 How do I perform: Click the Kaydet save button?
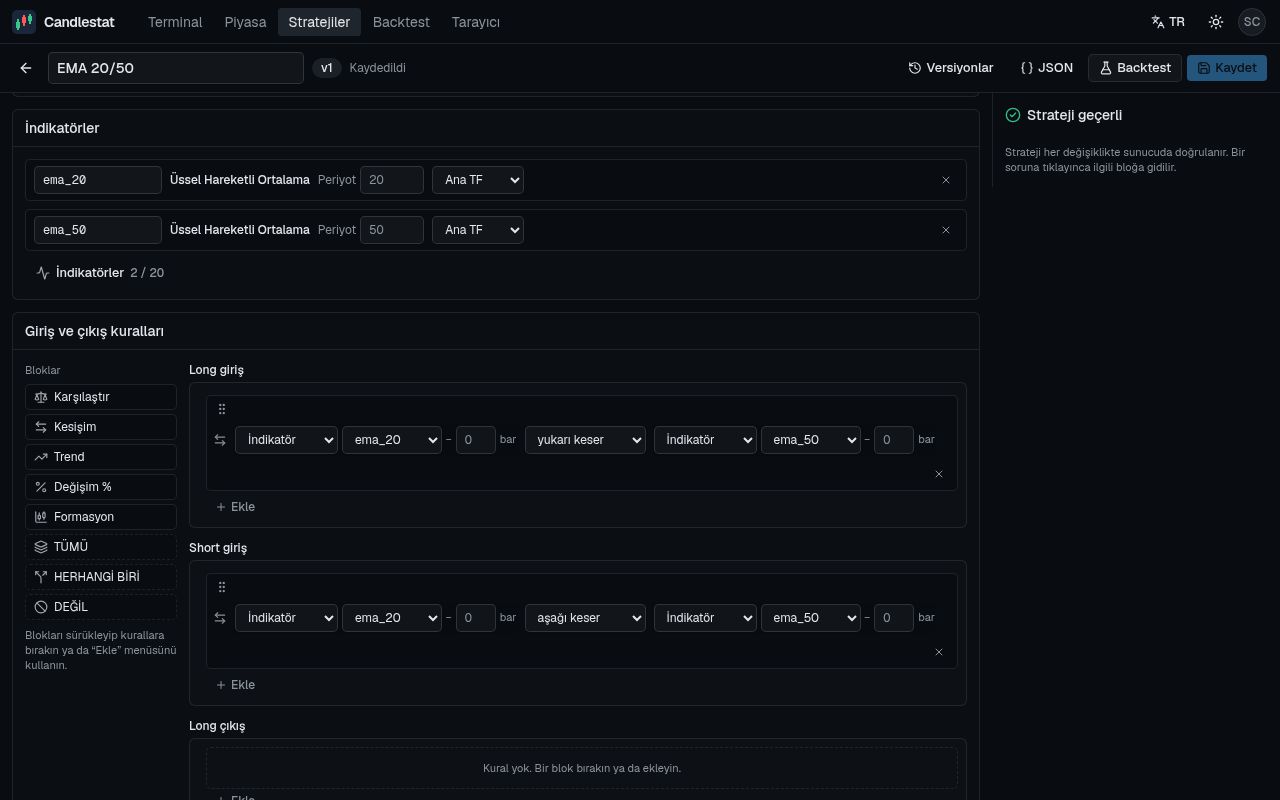[1227, 68]
